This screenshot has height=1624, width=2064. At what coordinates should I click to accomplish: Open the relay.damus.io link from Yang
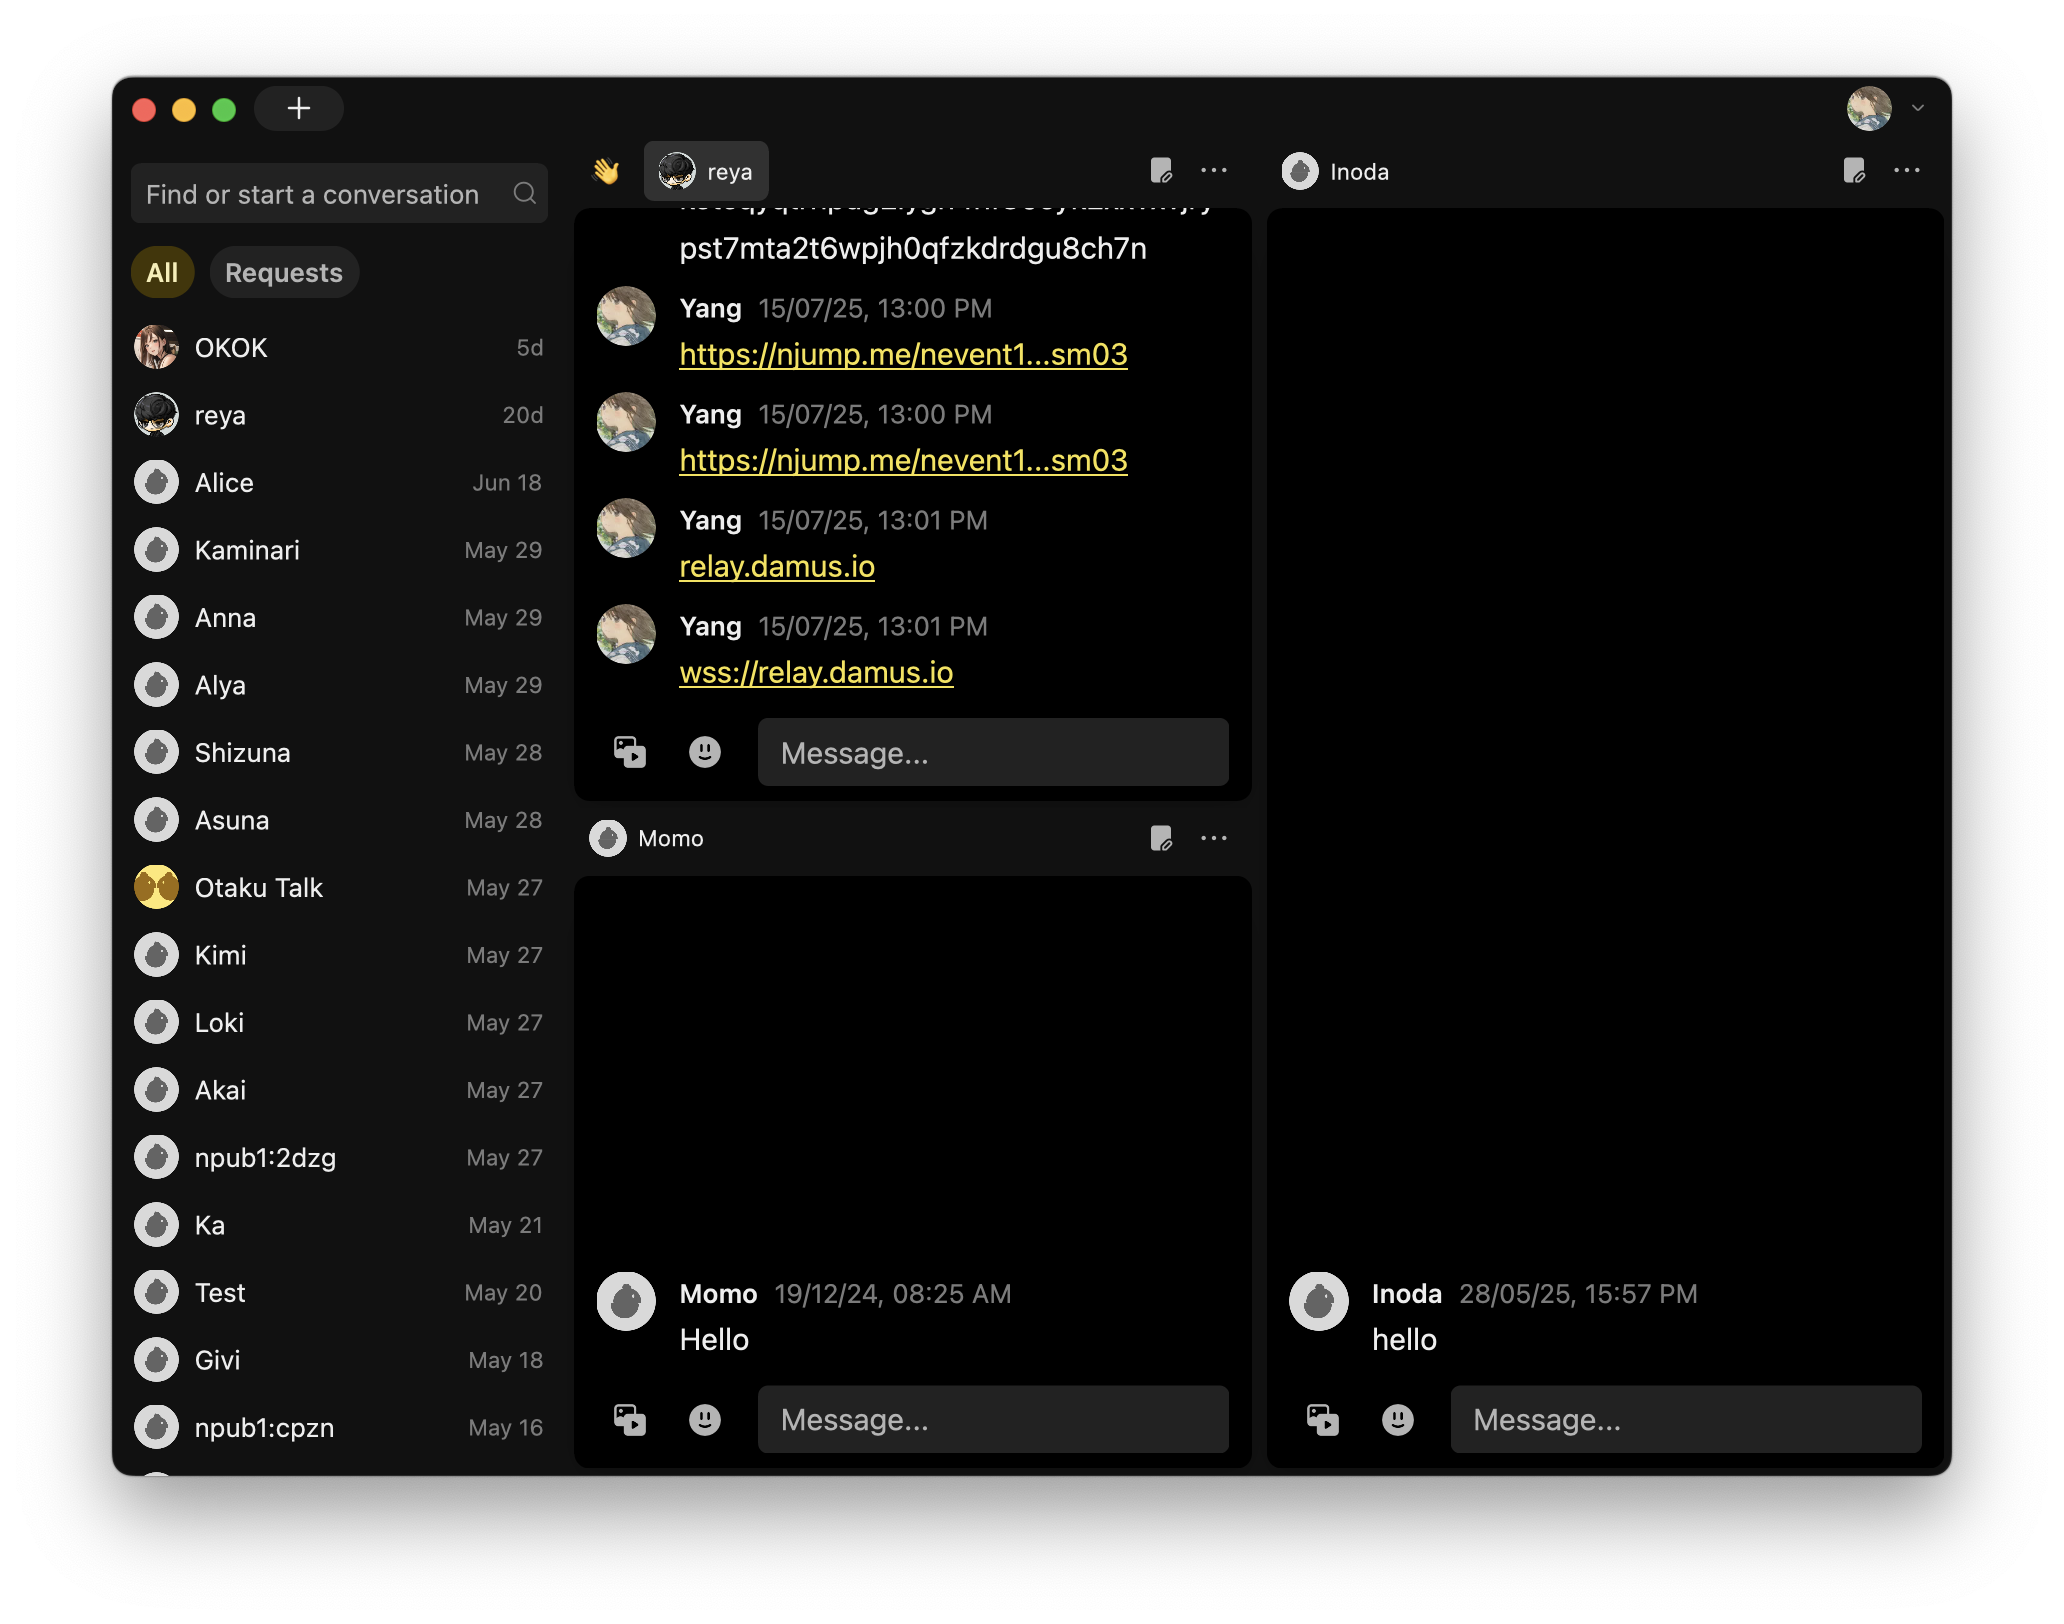click(x=777, y=566)
